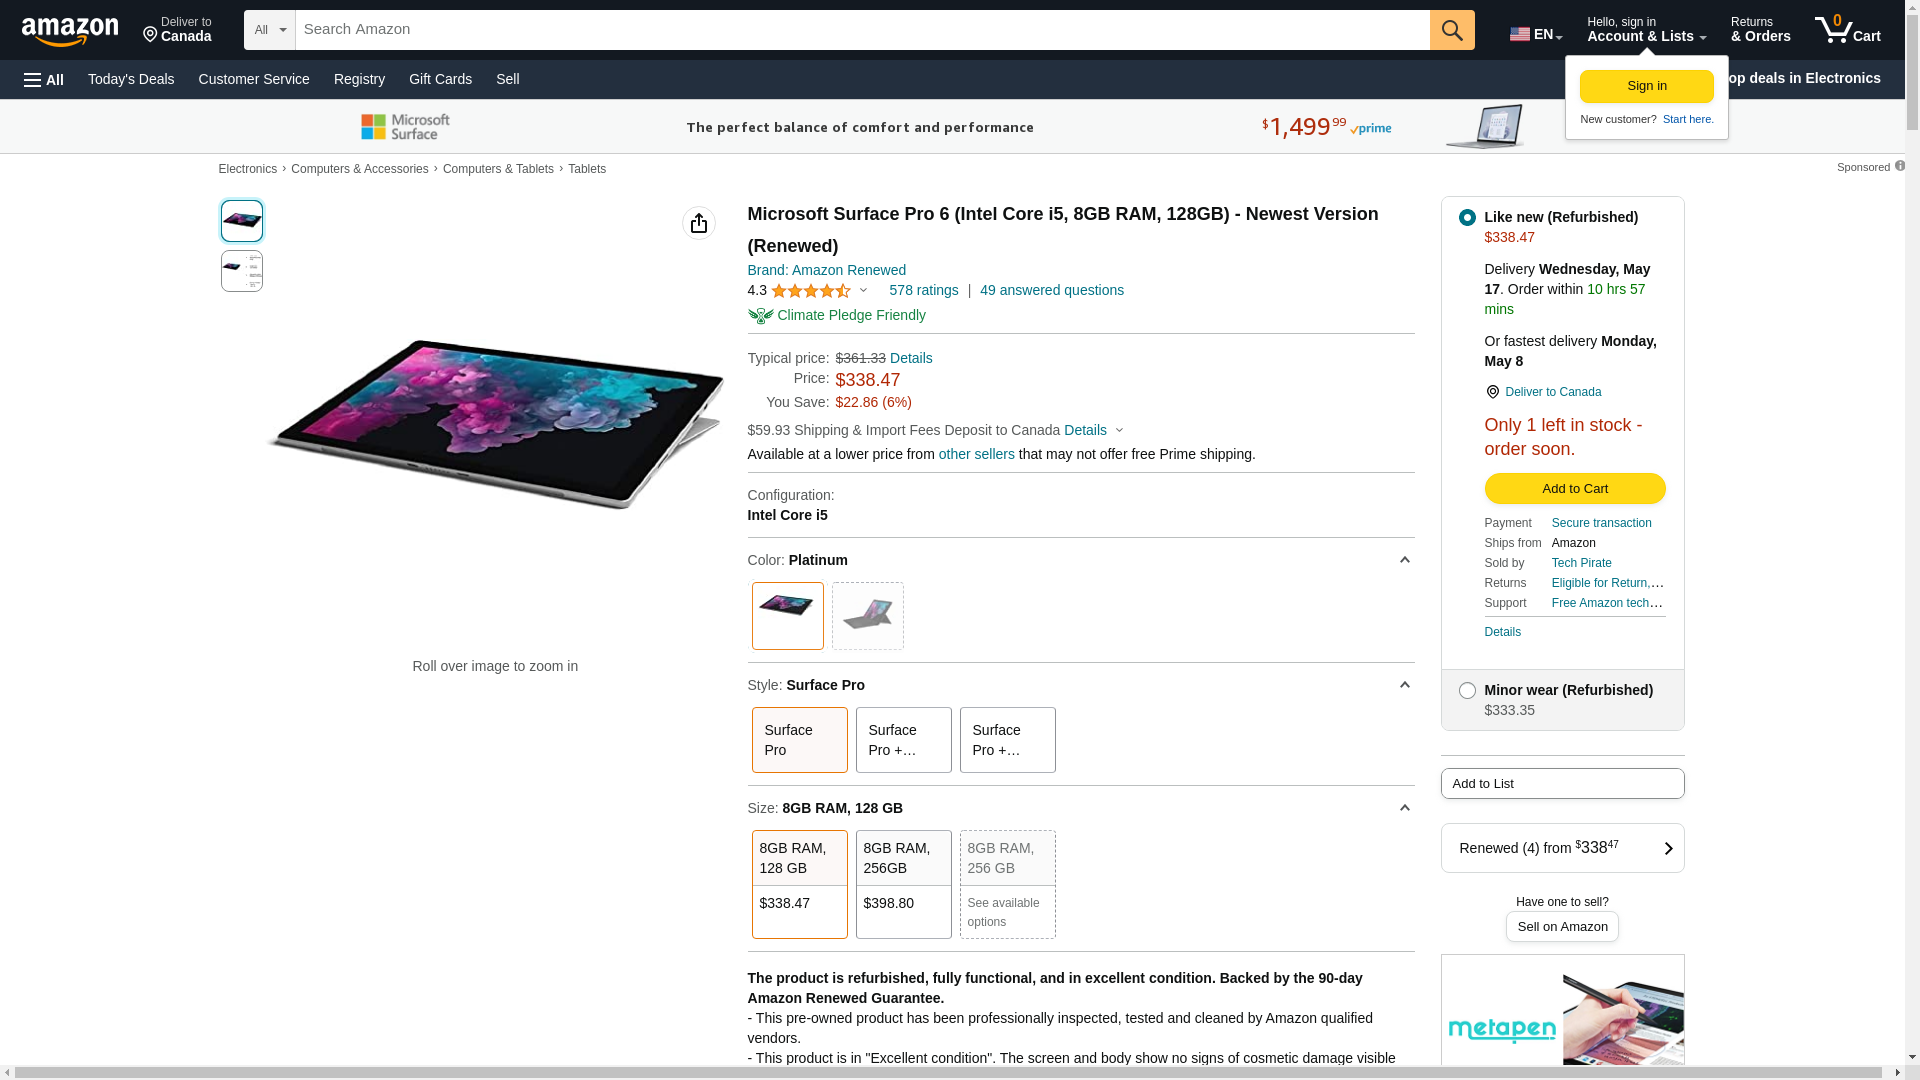Click the Add to Cart button
1920x1080 pixels.
(1574, 489)
